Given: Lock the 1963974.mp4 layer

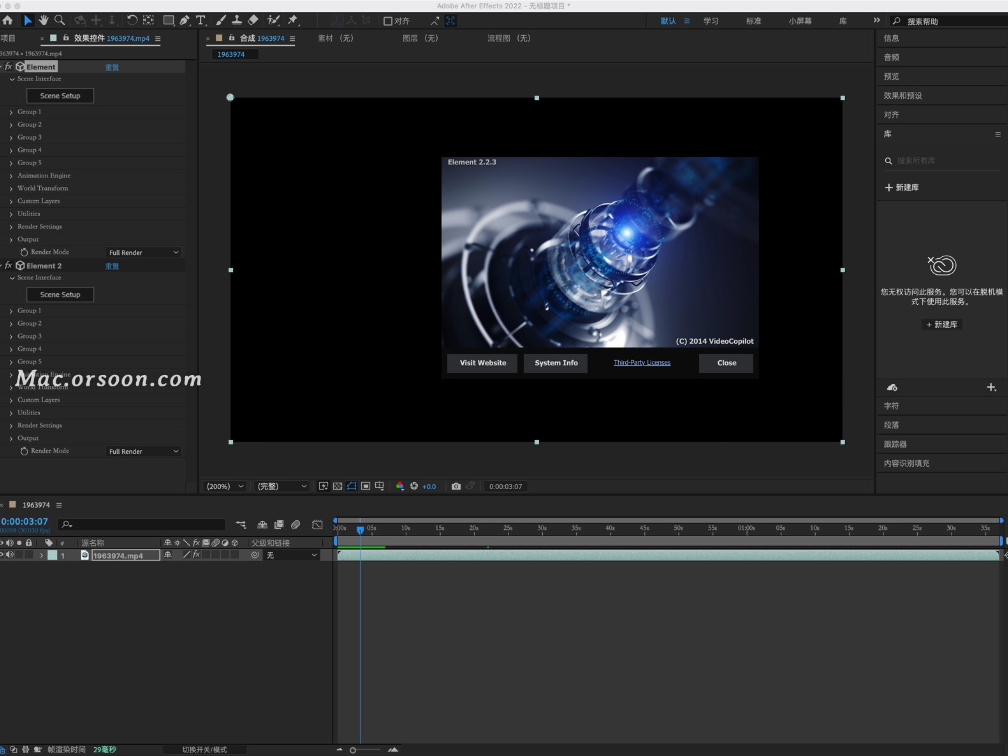Looking at the screenshot, I should [x=30, y=554].
